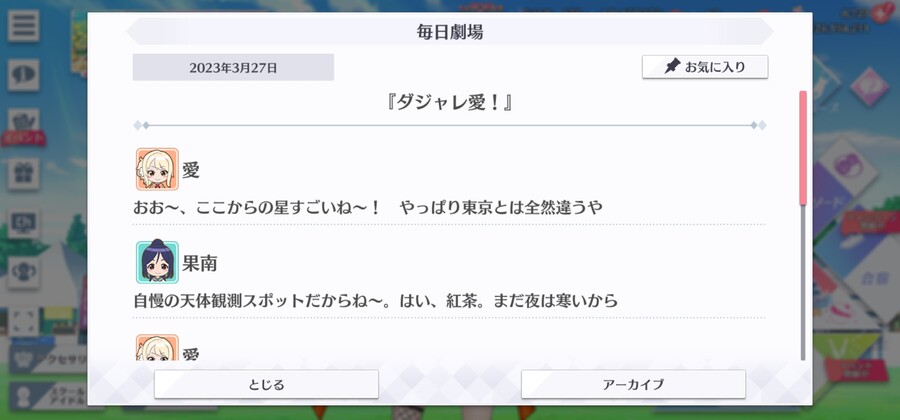
Task: Open the スクールアイドル menu item
Action: point(49,395)
